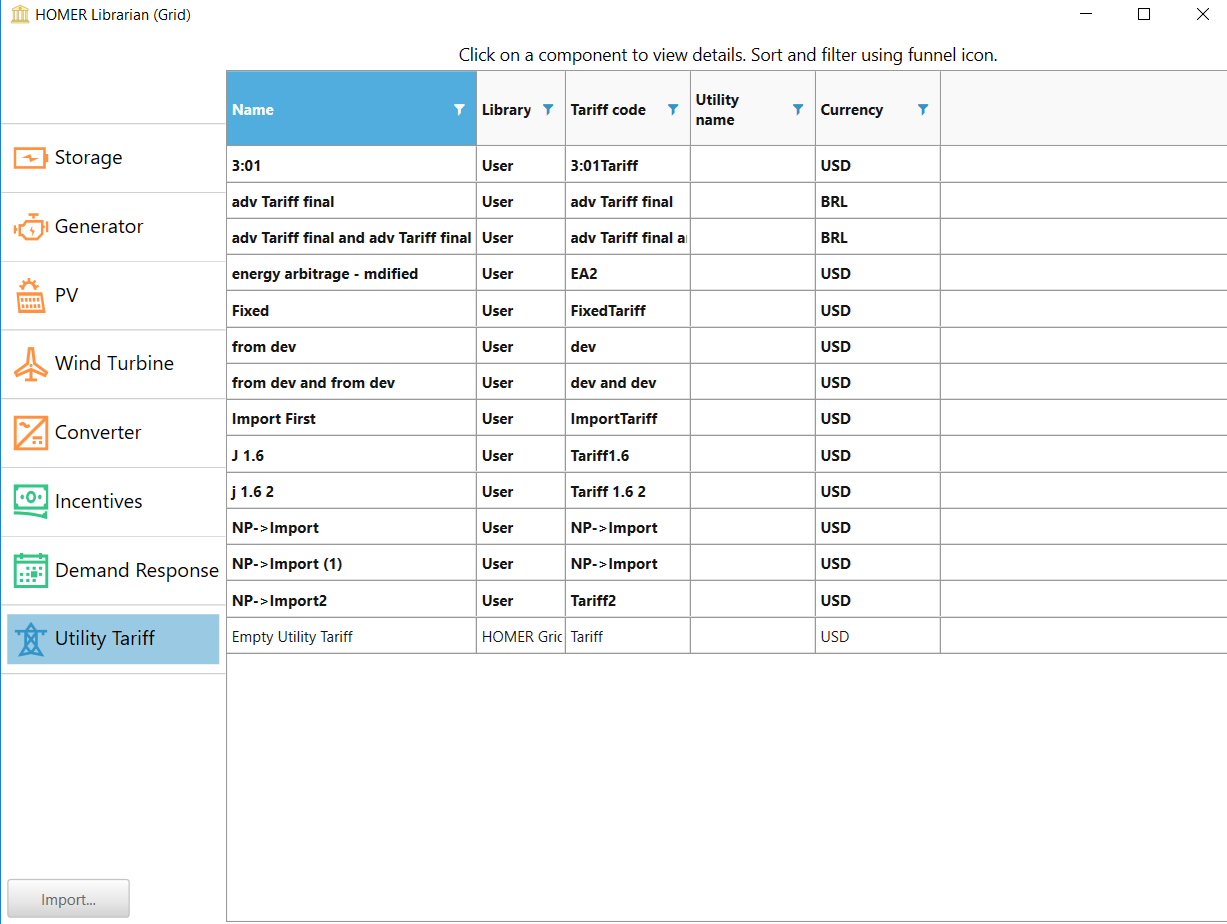This screenshot has height=924, width=1227.
Task: Click the Incentives money icon
Action: click(30, 501)
